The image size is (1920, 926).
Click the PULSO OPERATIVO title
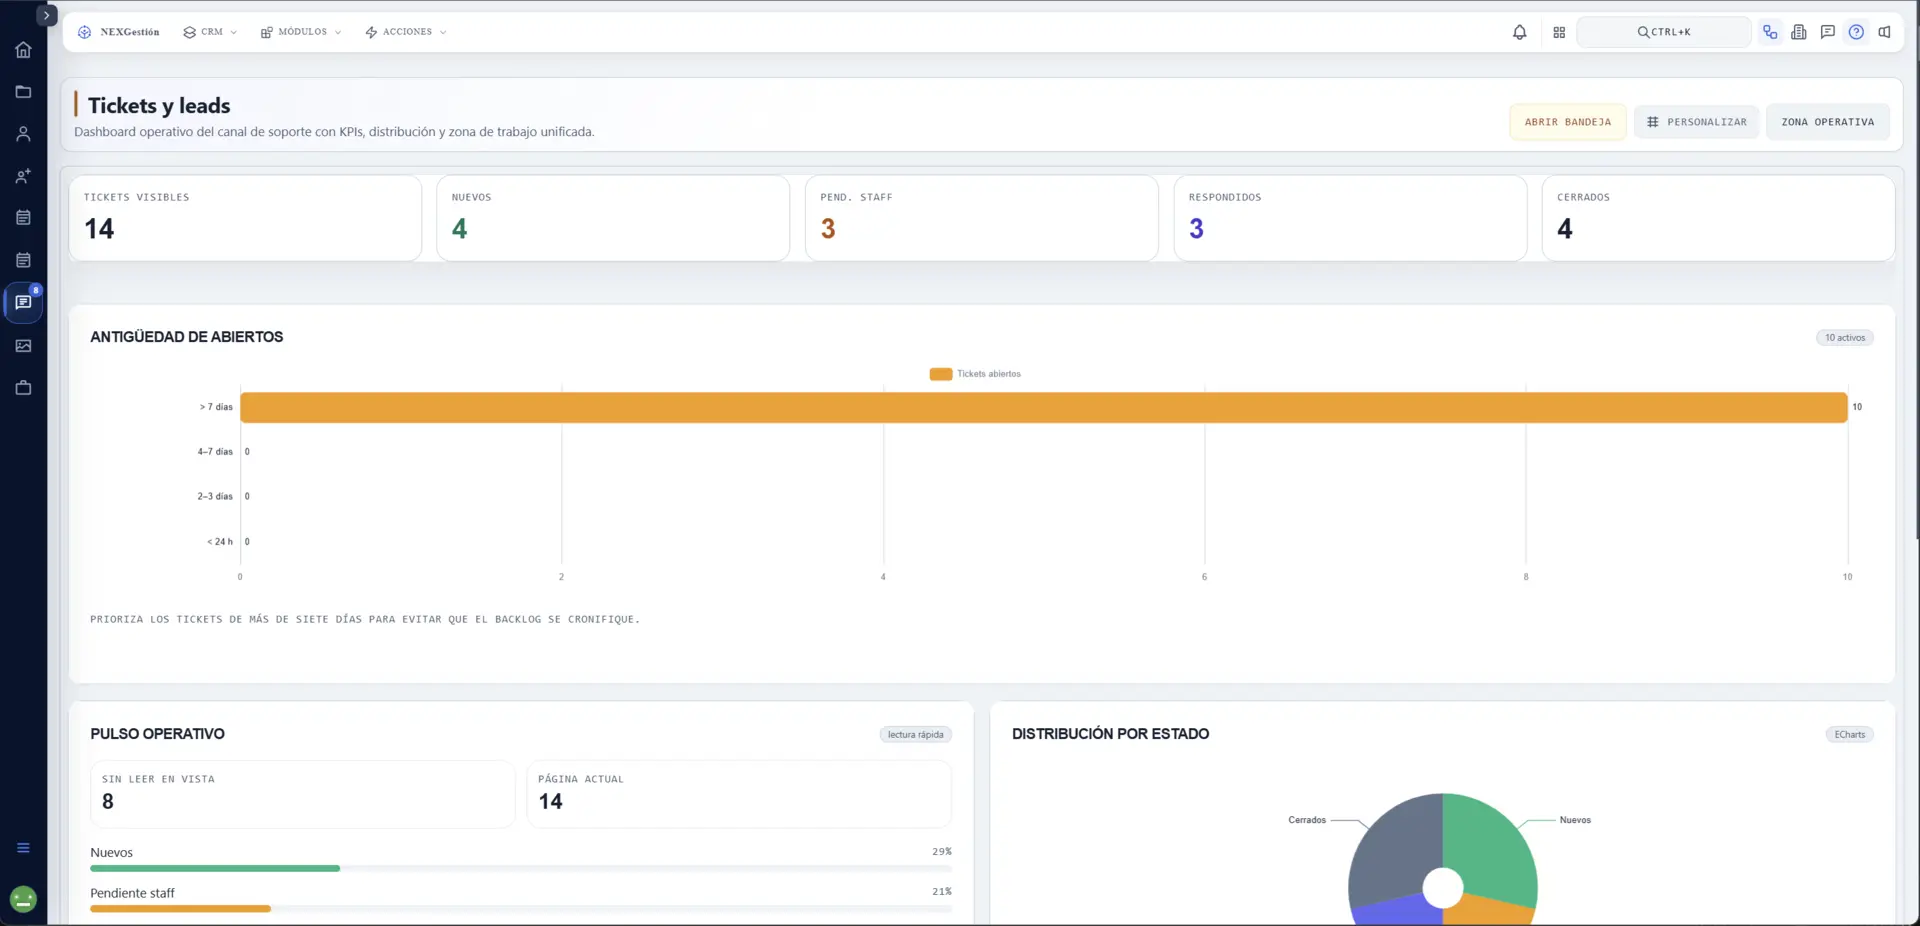tap(157, 734)
